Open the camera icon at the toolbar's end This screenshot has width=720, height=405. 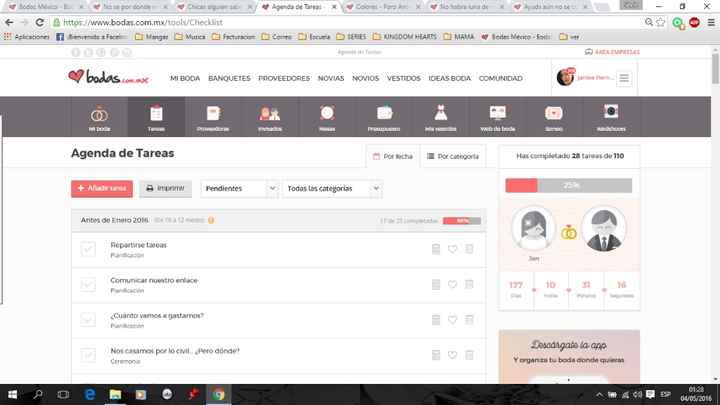click(611, 112)
